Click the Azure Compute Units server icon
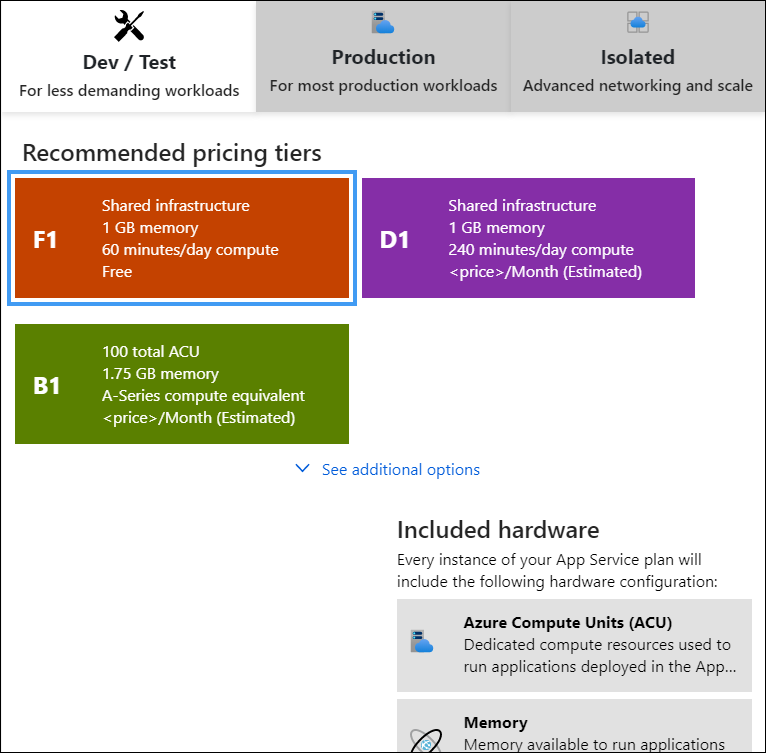This screenshot has height=753, width=766. click(422, 640)
